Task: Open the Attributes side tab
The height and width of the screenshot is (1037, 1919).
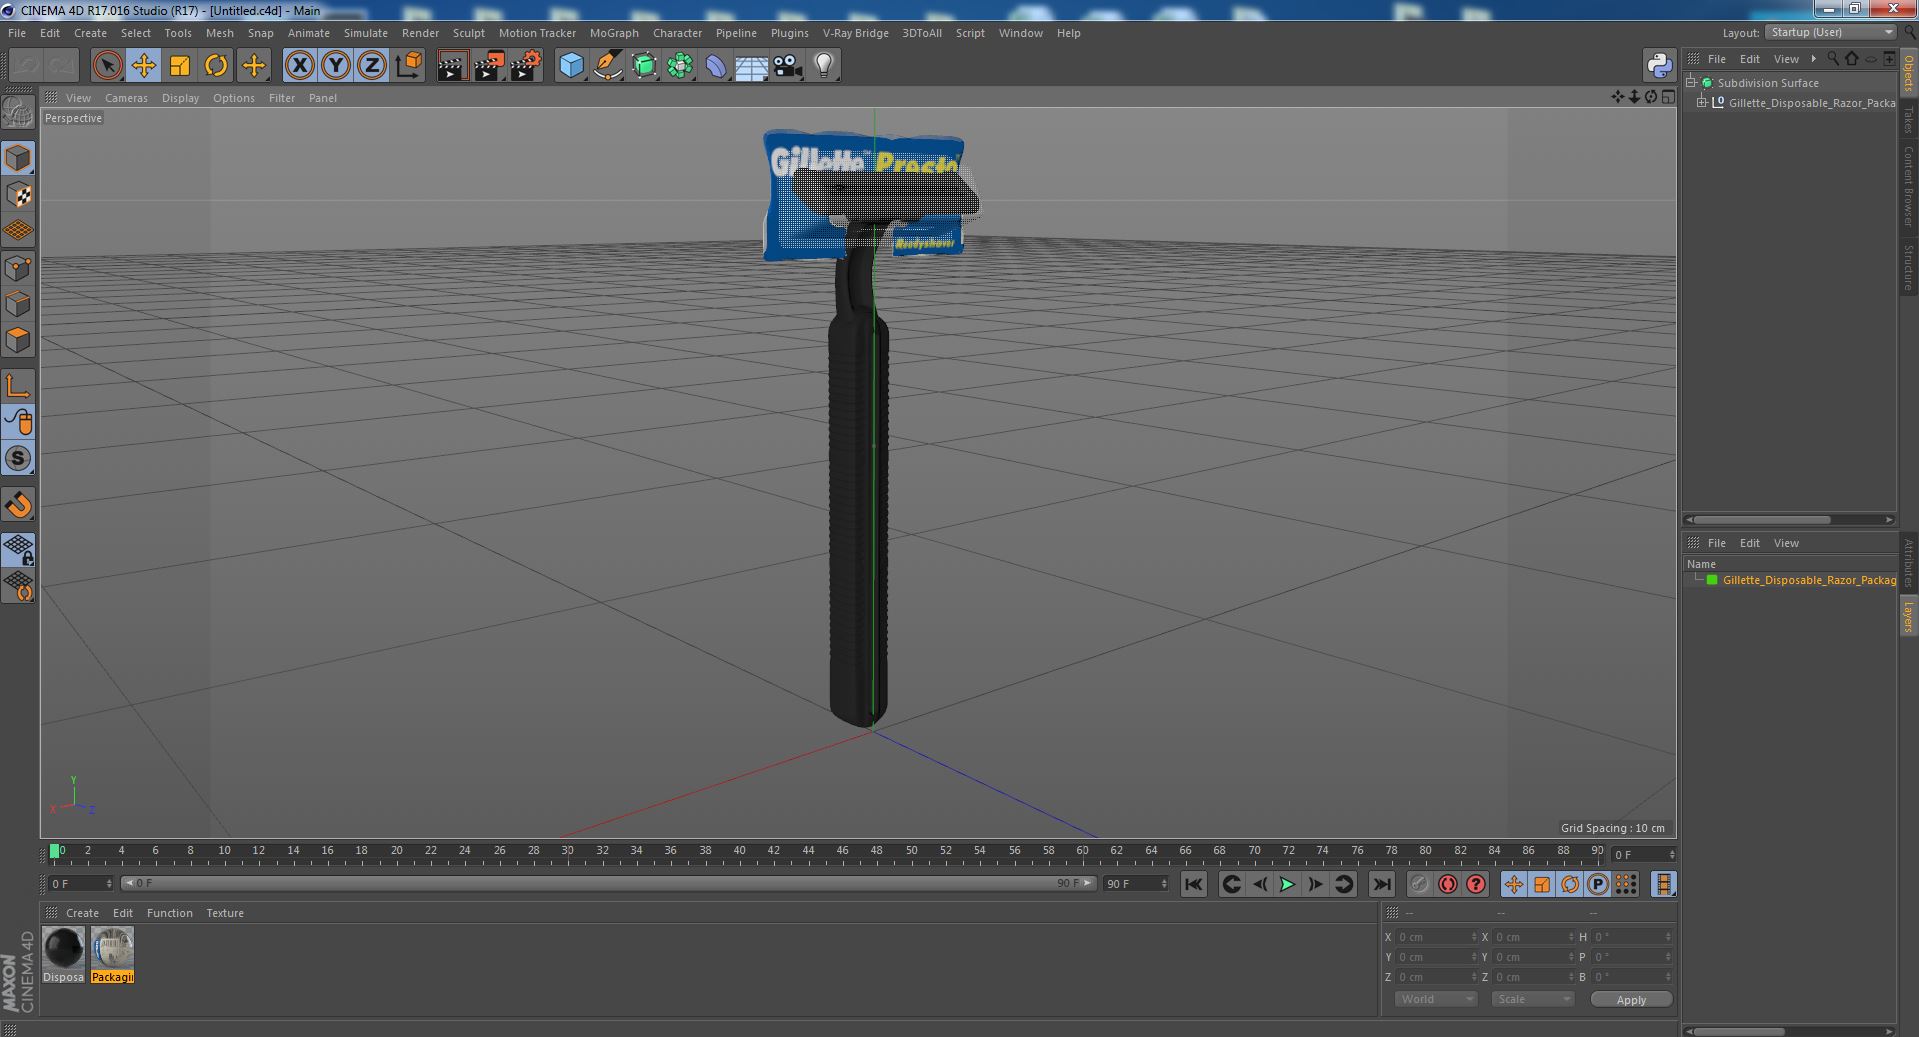Action: pos(1908,563)
